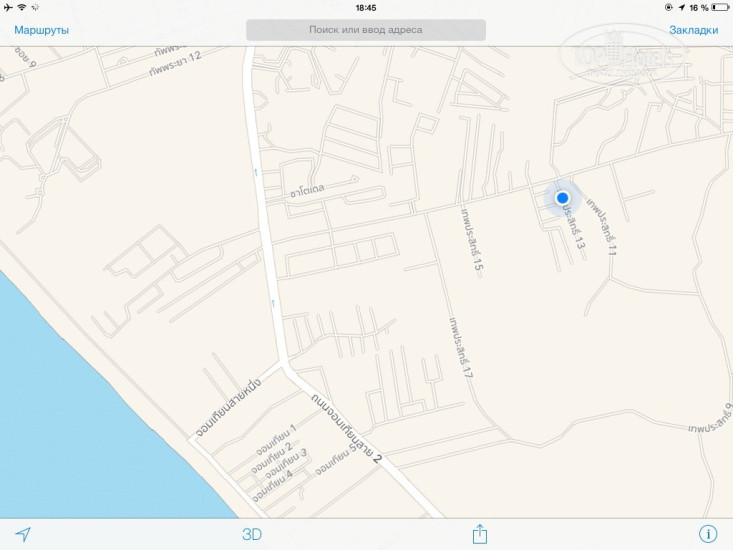
Task: Tap the current location arrow icon
Action: (23, 534)
